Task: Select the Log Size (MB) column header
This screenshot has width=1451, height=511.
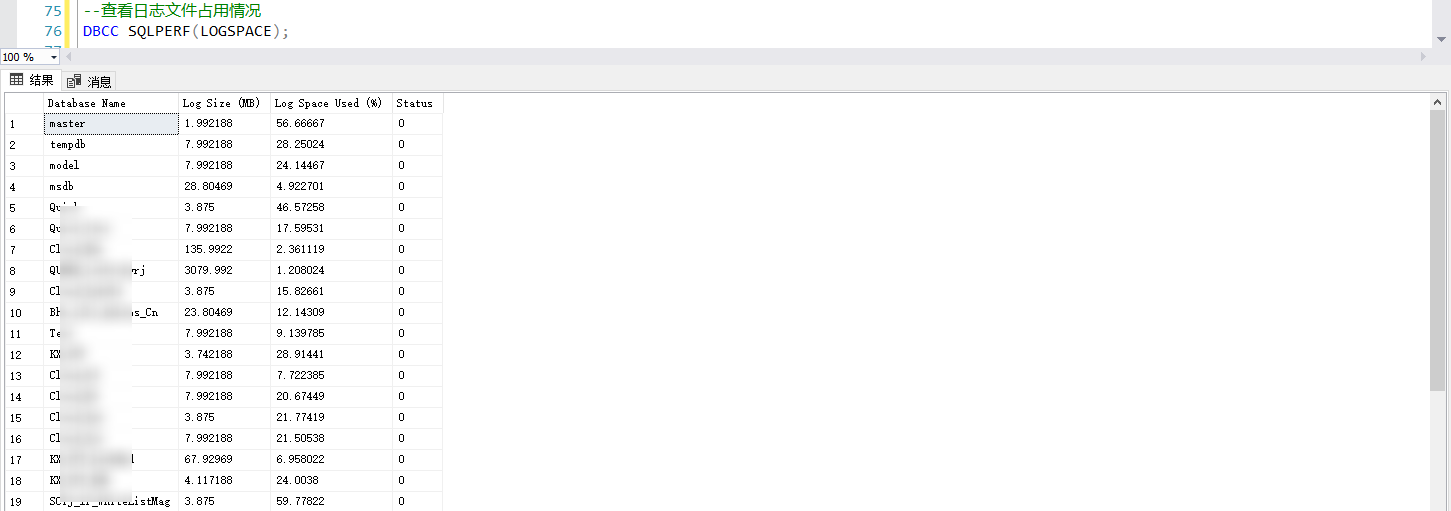Action: pos(224,103)
